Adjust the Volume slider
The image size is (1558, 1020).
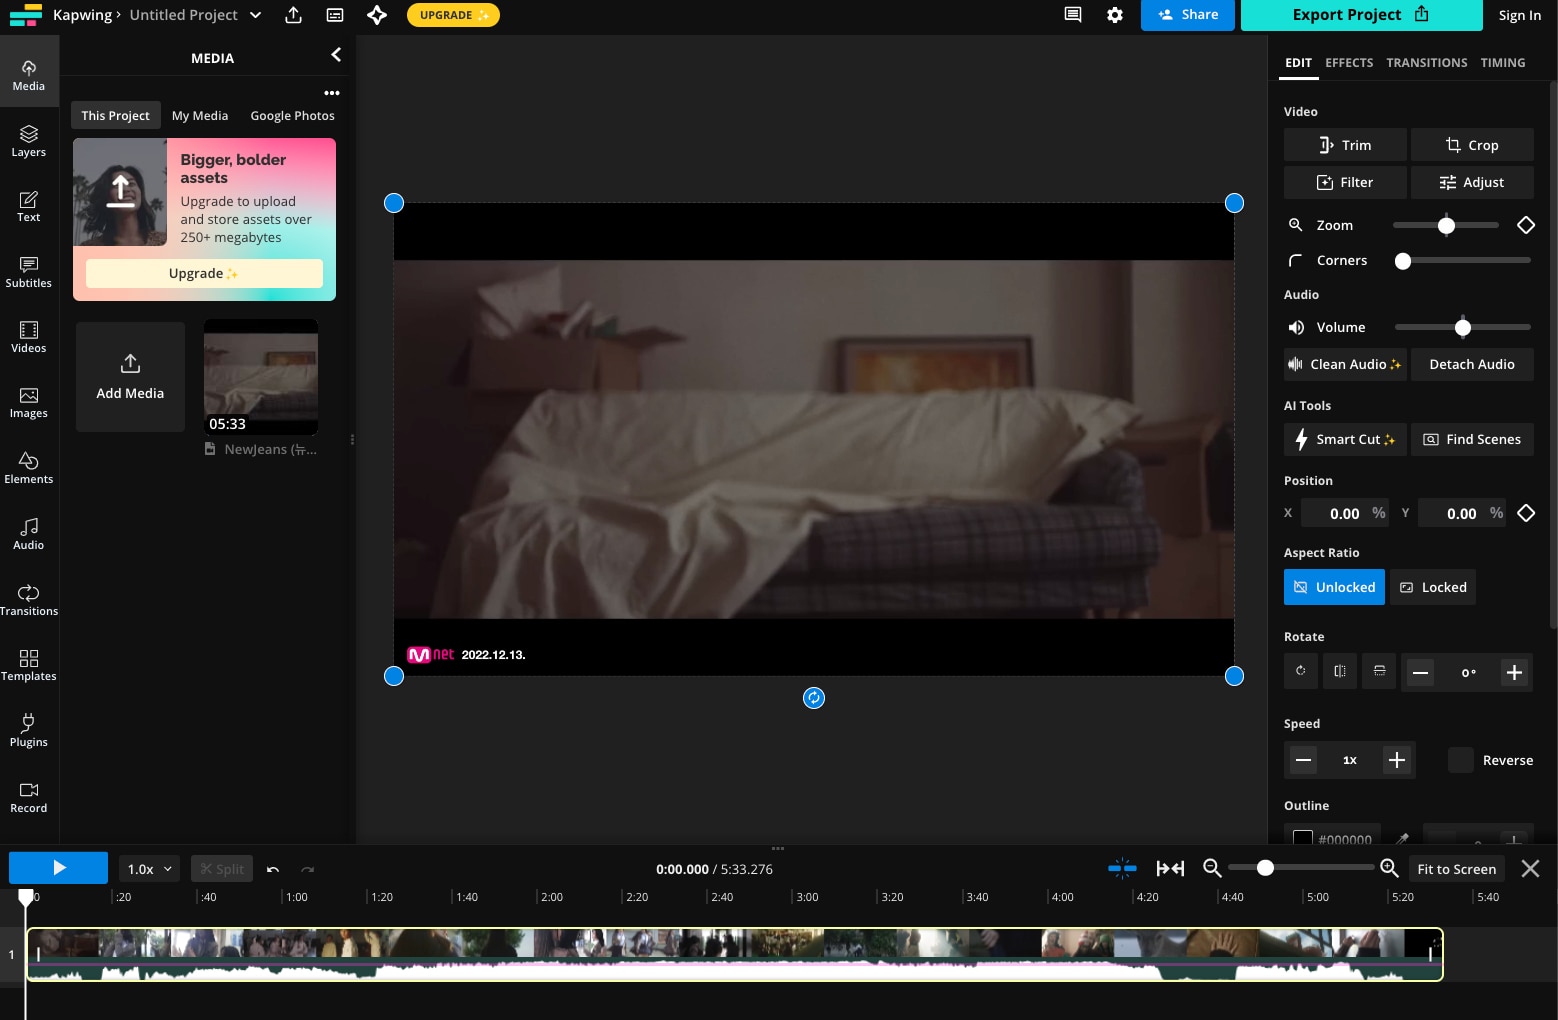[x=1463, y=327]
